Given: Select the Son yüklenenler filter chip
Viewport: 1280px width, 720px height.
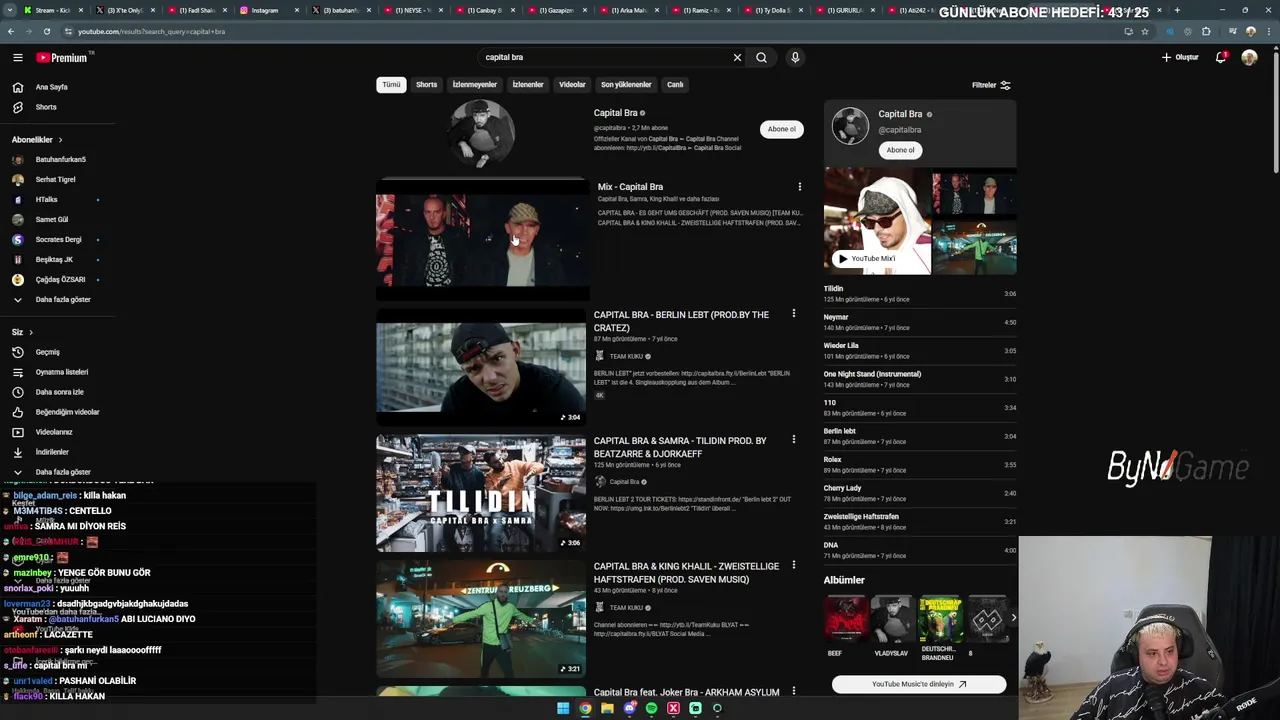Looking at the screenshot, I should pos(626,85).
